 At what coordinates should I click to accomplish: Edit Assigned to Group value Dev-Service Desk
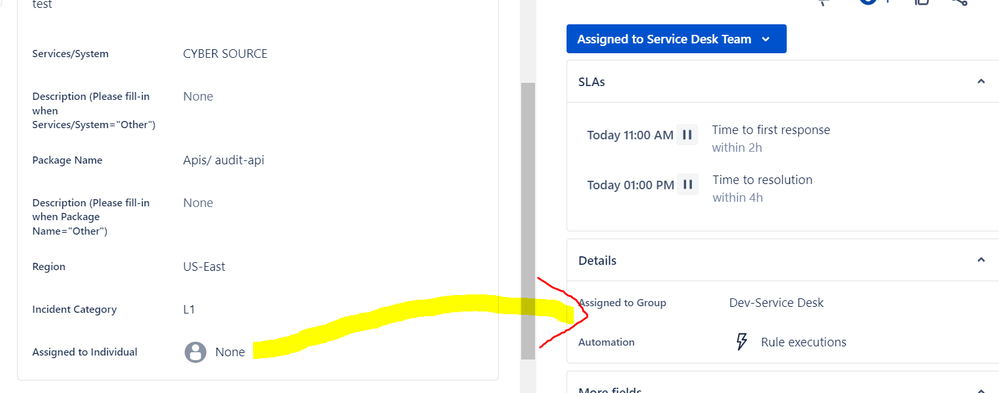point(776,303)
